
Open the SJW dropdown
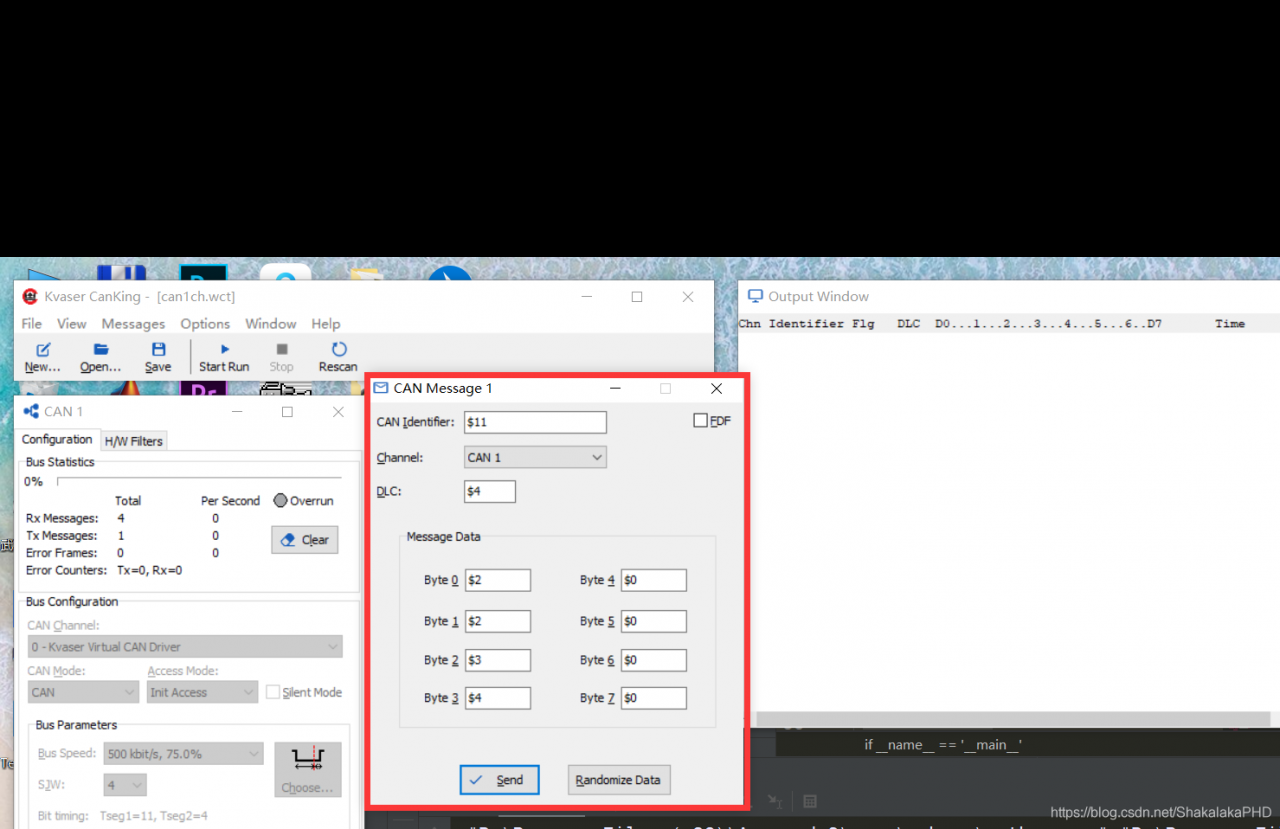tap(125, 785)
